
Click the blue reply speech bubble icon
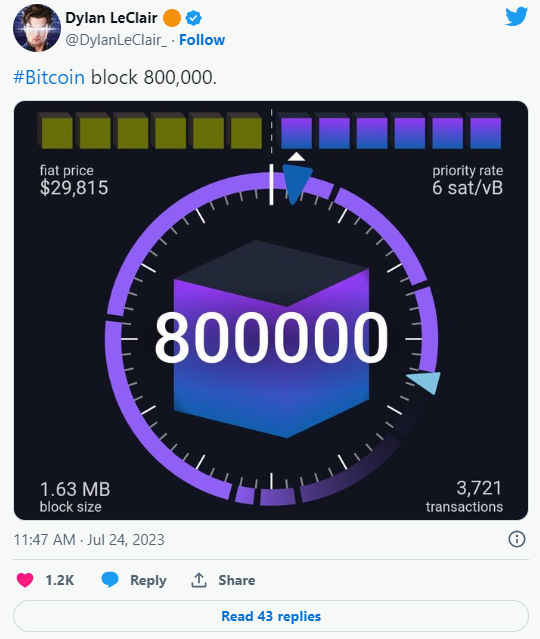110,580
